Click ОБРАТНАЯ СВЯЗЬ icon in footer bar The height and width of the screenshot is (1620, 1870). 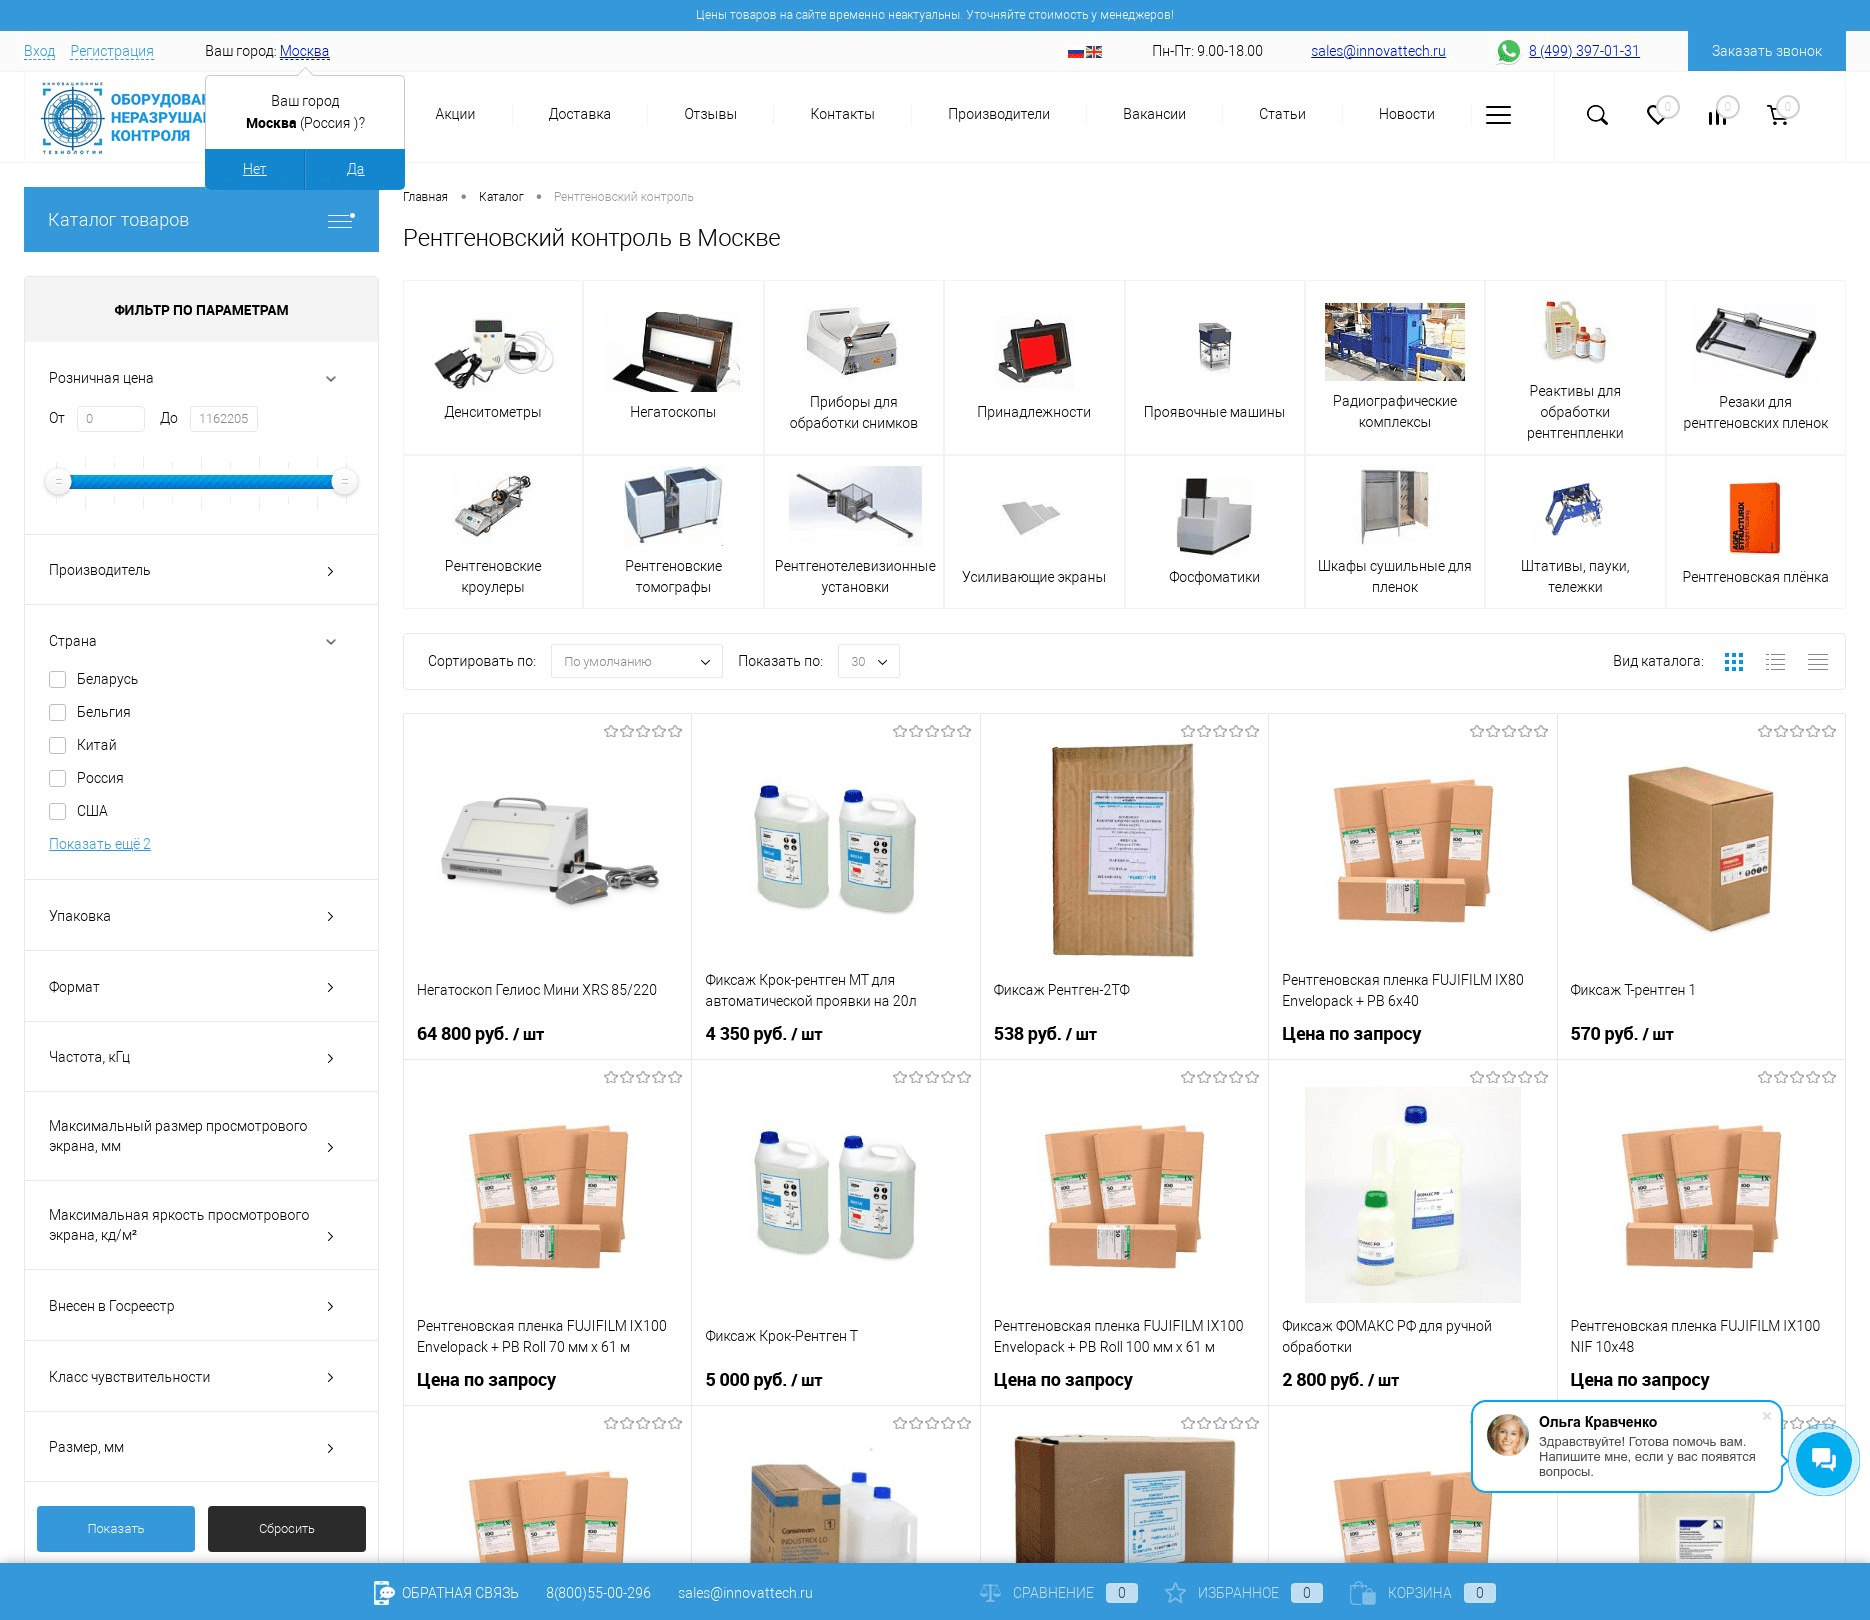point(383,1593)
